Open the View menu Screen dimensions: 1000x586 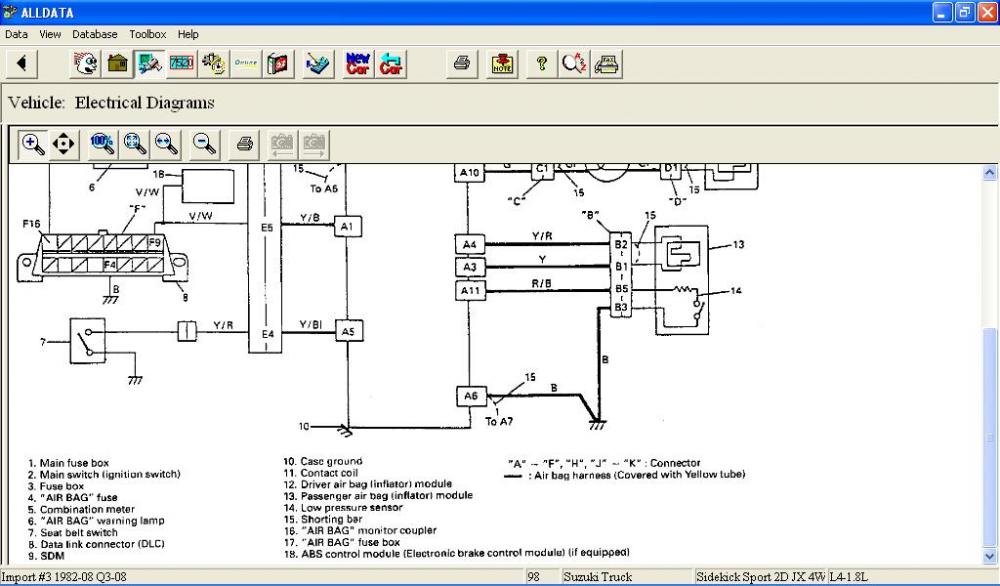coord(50,34)
